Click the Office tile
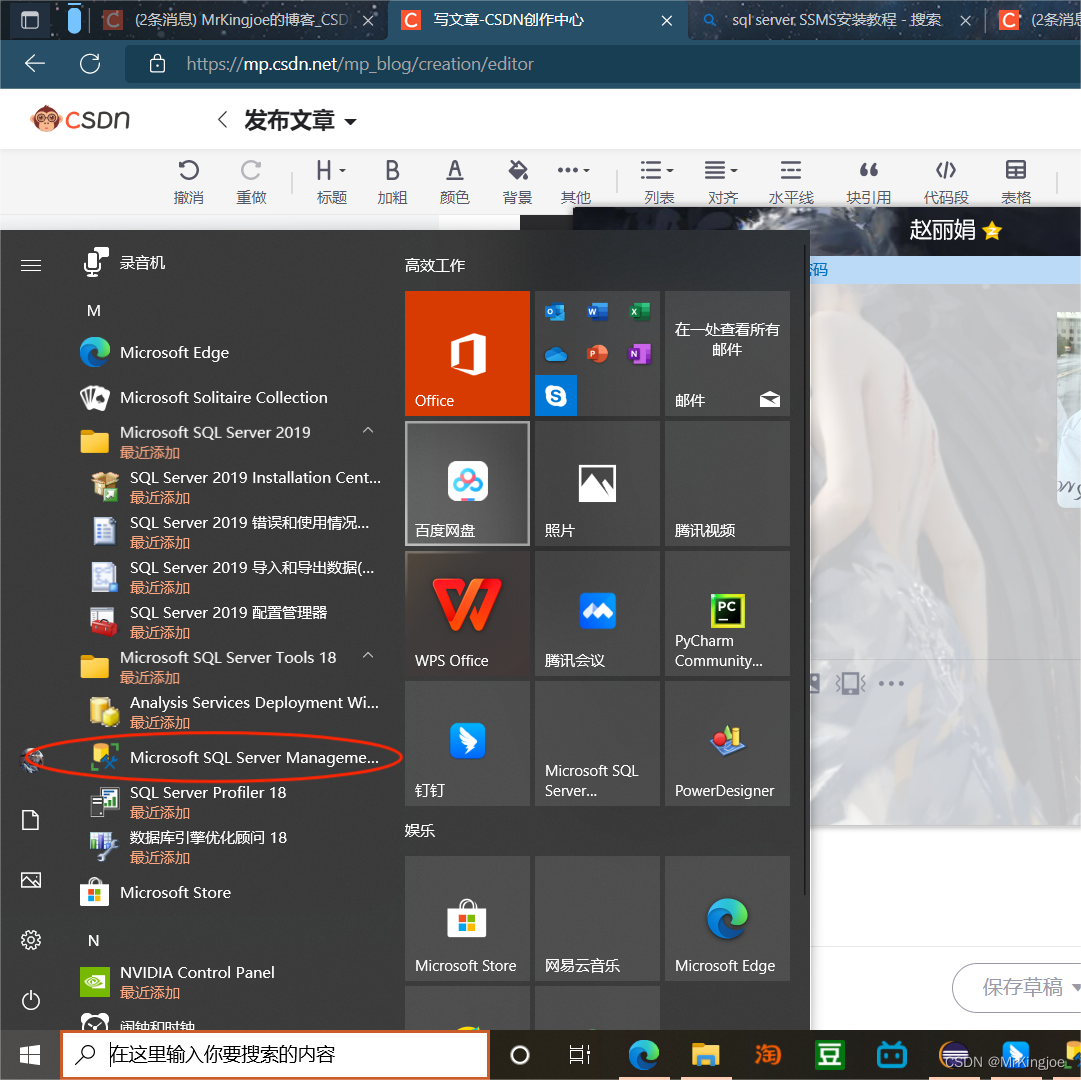 click(x=467, y=353)
